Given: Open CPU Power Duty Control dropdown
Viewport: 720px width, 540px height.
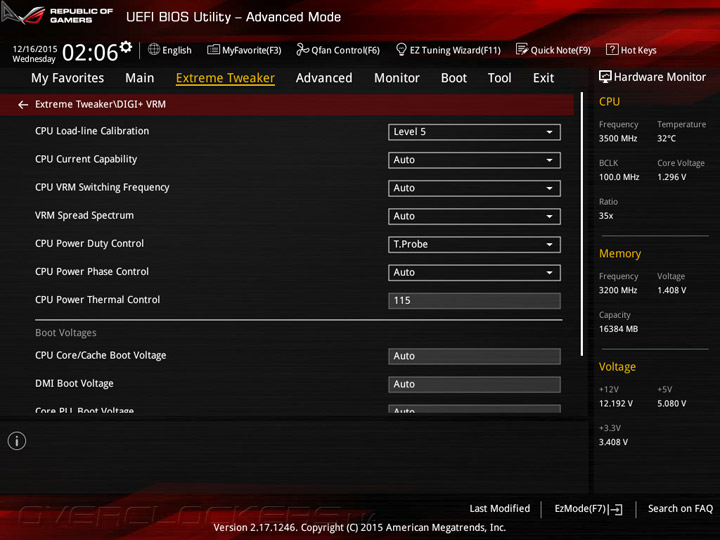Looking at the screenshot, I should [474, 245].
